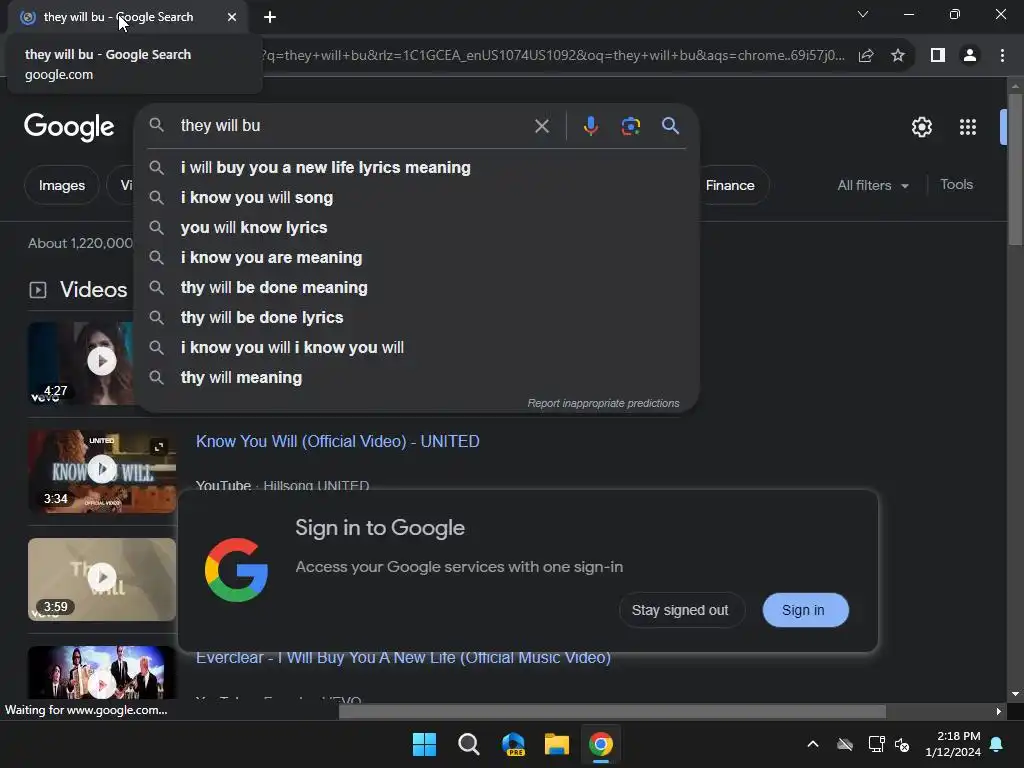The image size is (1024, 768).
Task: Click 'Stay signed out' button
Action: 680,610
